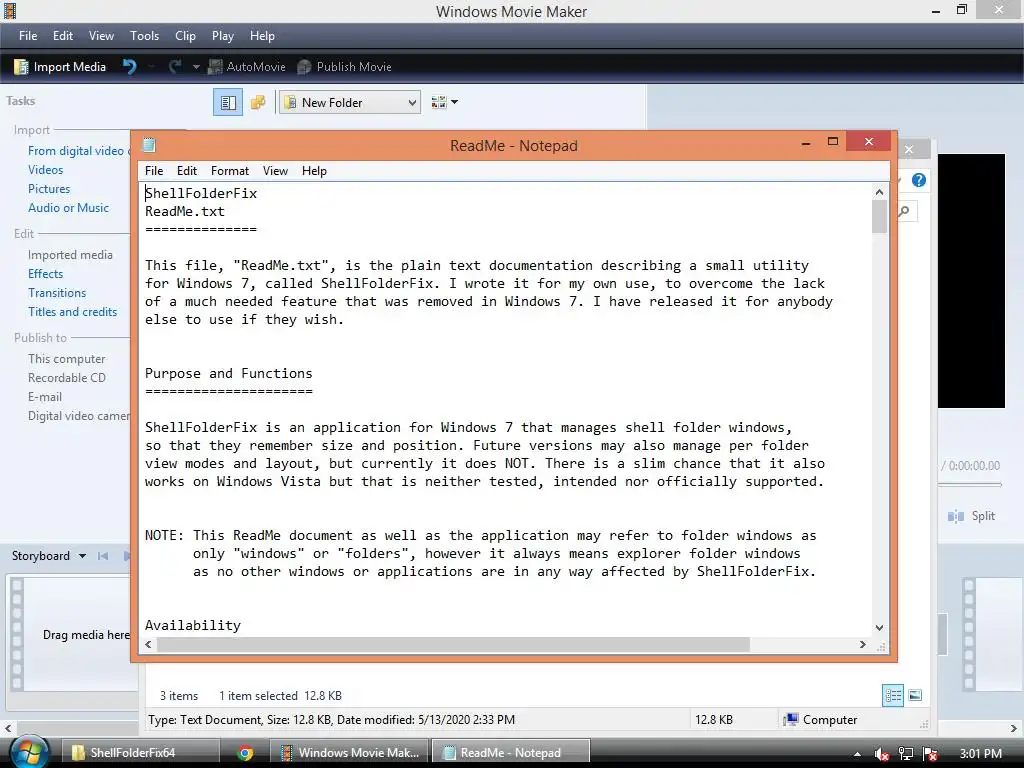Open Movie Maker Clip menu

pos(185,36)
